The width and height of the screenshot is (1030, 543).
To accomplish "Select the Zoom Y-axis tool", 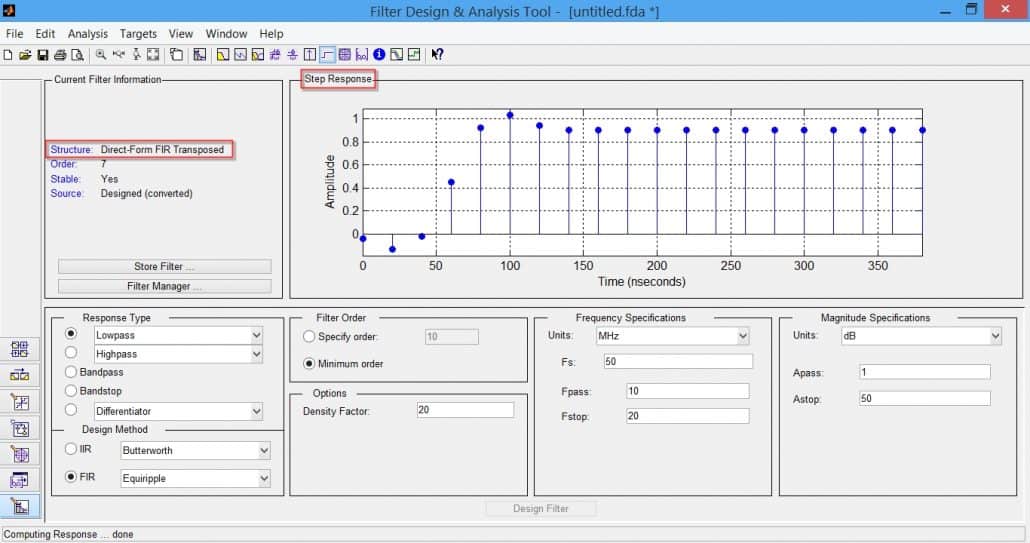I will 136,55.
